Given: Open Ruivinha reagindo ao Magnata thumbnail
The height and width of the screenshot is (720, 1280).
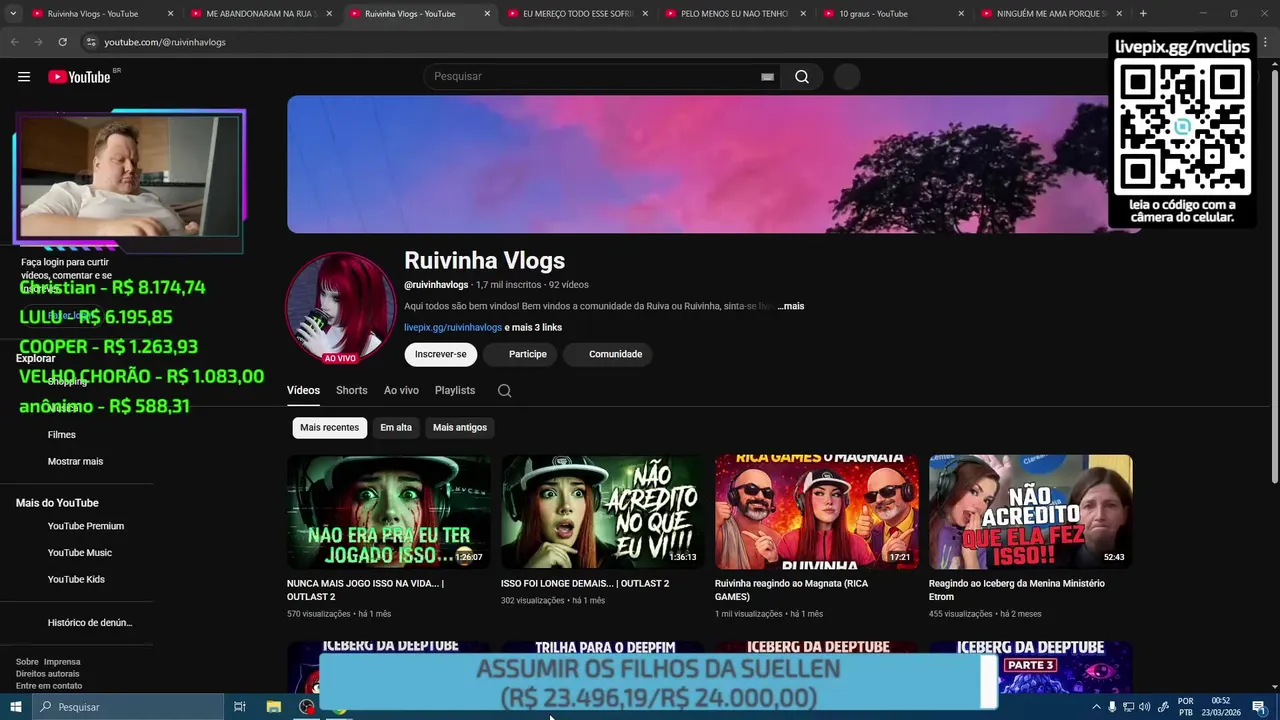Looking at the screenshot, I should pyautogui.click(x=817, y=512).
